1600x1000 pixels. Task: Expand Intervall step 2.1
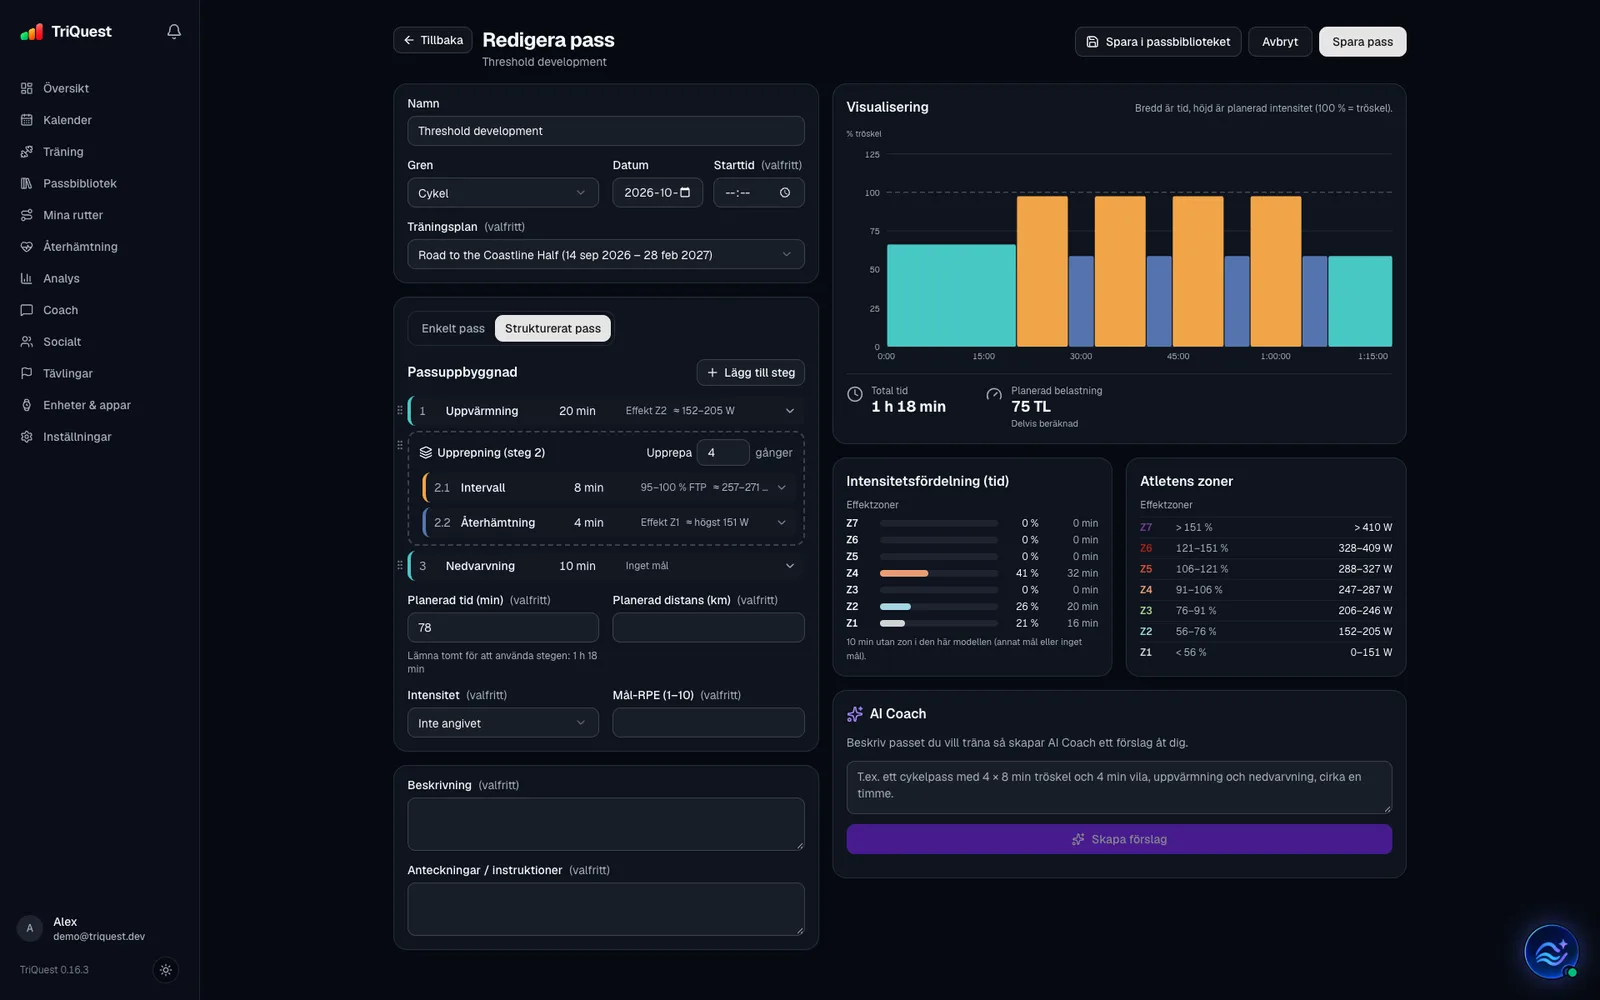782,488
